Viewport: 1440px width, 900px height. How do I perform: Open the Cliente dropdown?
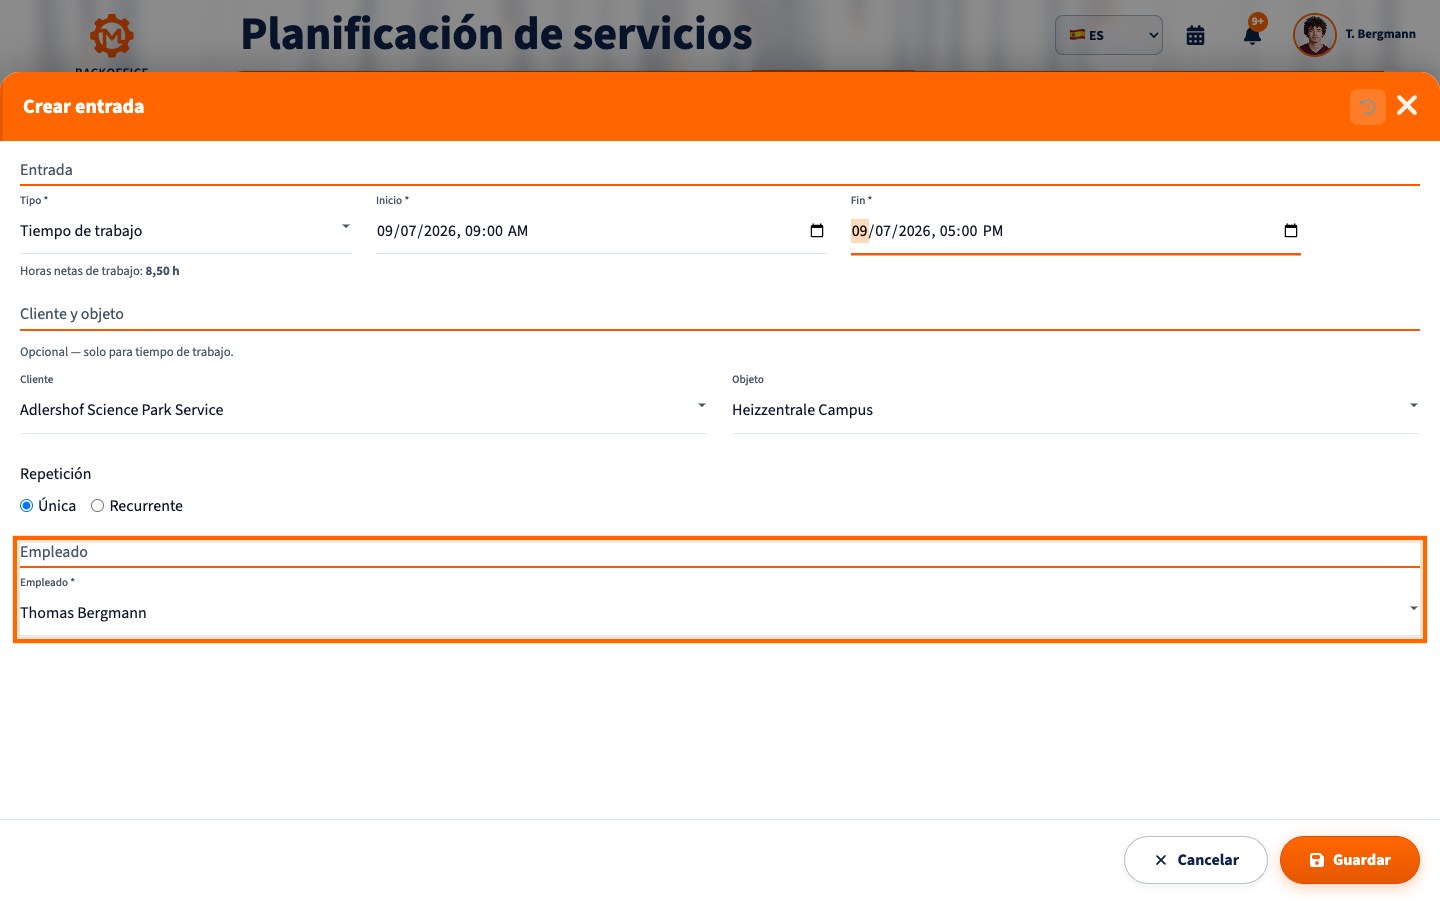pyautogui.click(x=364, y=410)
